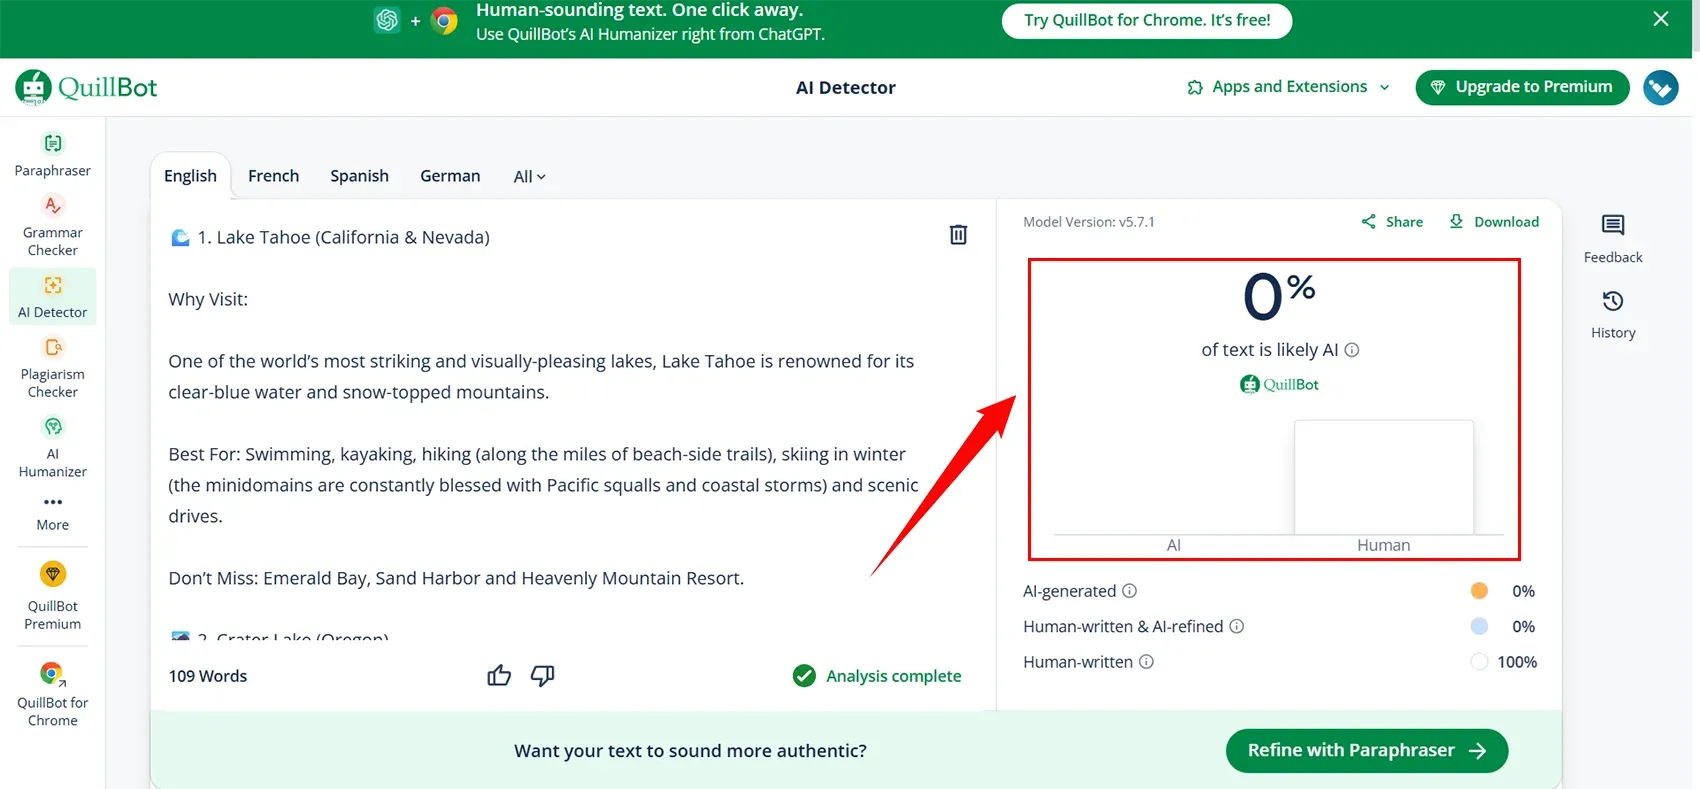
Task: Give thumbs down on analysis
Action: coord(542,676)
